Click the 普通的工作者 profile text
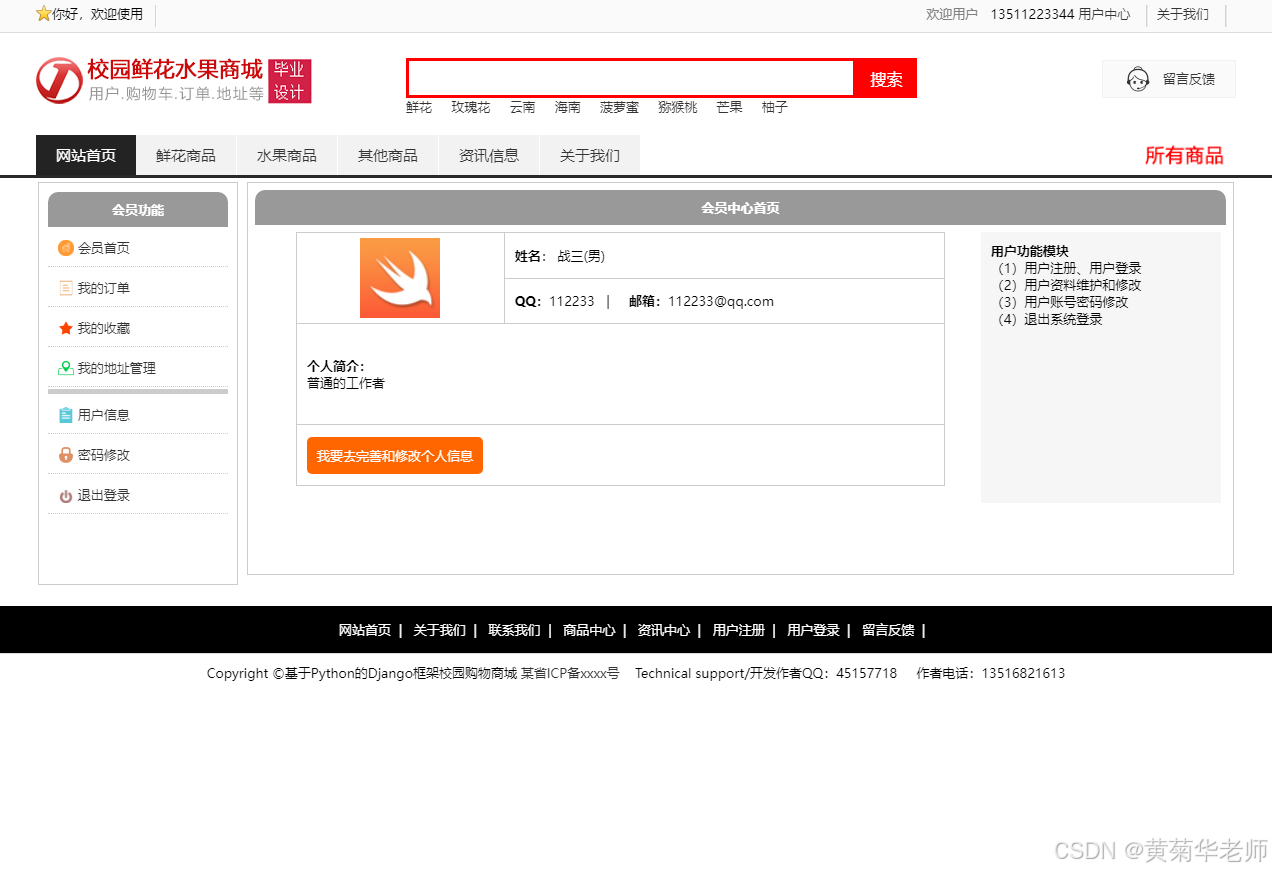The width and height of the screenshot is (1272, 872). (346, 383)
